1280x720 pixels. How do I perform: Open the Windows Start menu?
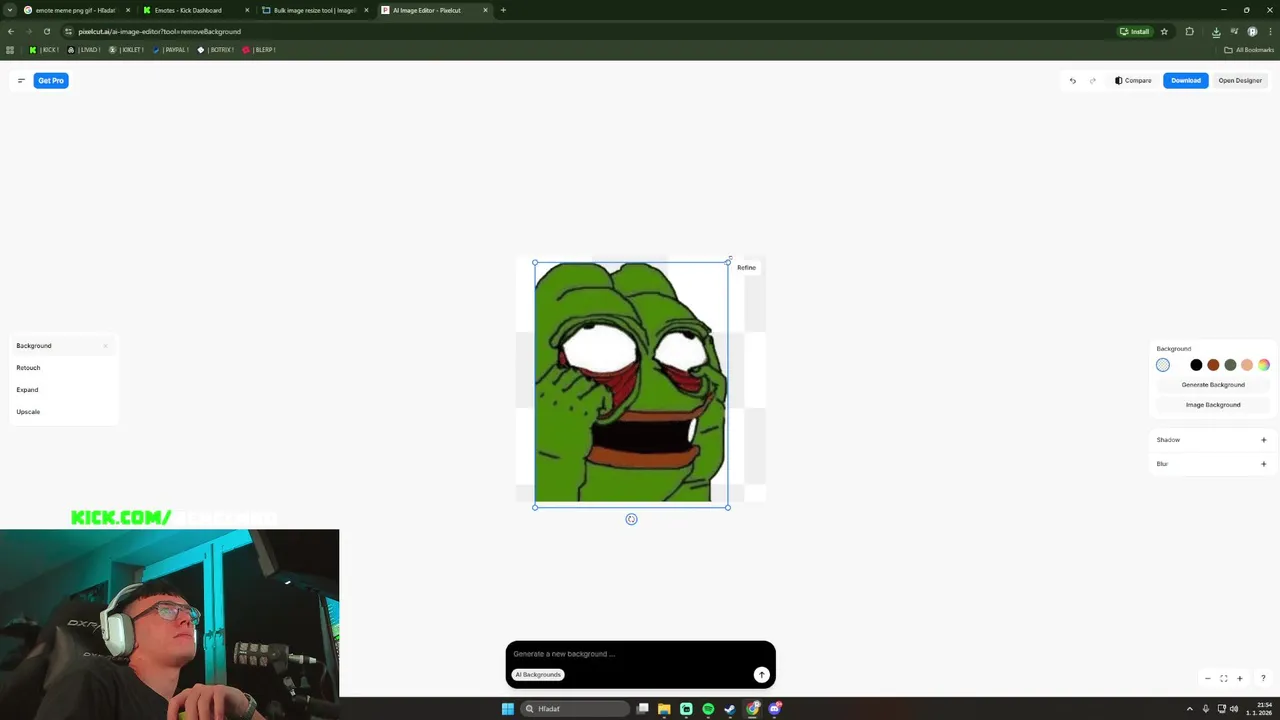(x=507, y=708)
